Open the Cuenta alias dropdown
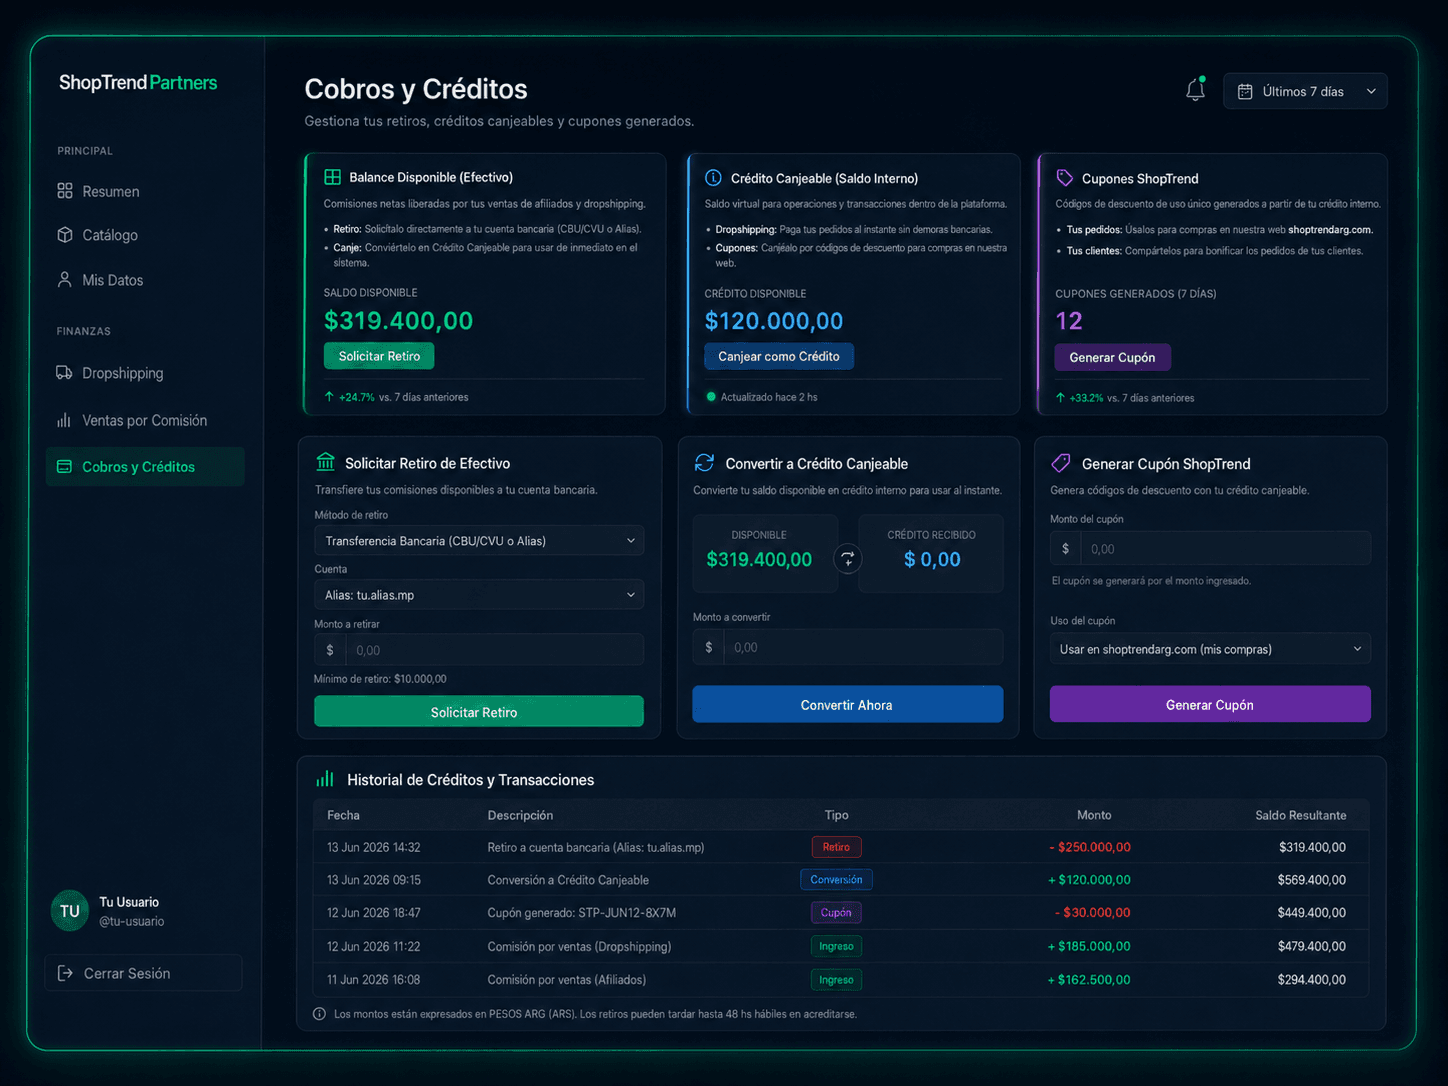The image size is (1448, 1086). (x=479, y=595)
